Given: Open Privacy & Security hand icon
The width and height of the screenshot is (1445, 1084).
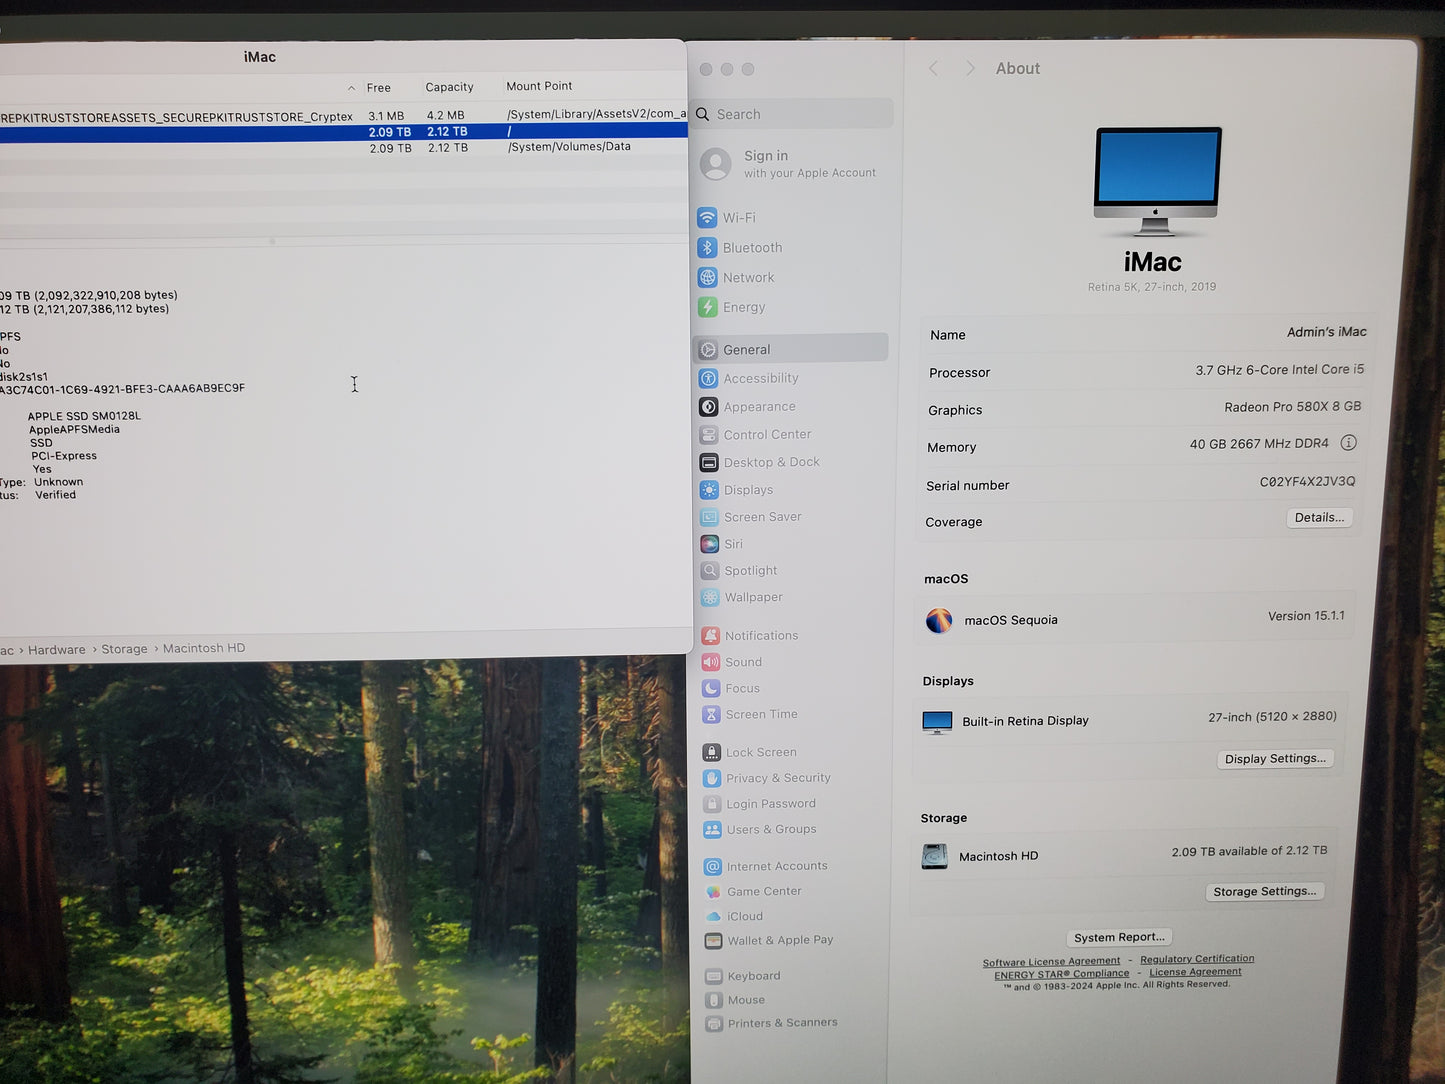Looking at the screenshot, I should tap(712, 778).
